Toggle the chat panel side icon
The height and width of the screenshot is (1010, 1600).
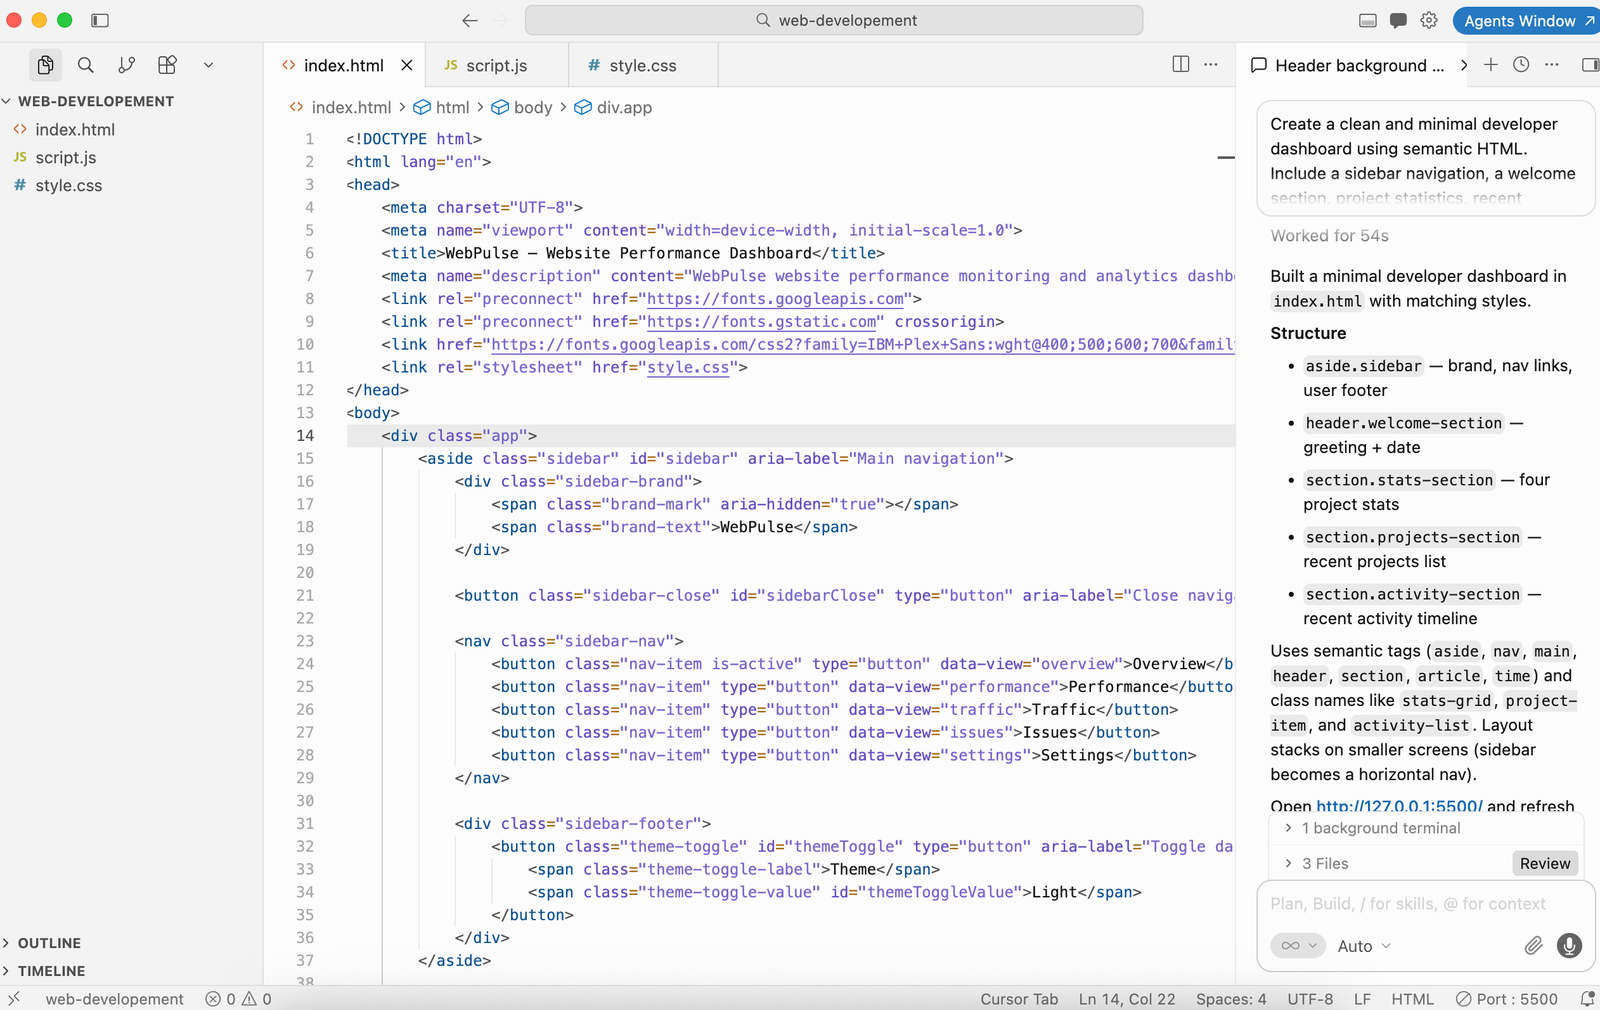tap(1590, 64)
